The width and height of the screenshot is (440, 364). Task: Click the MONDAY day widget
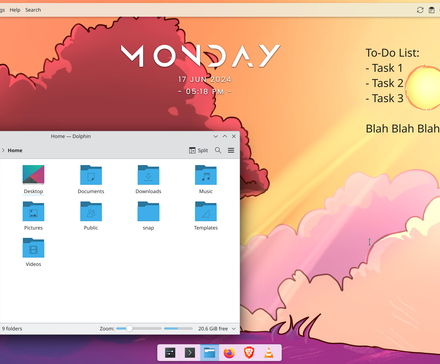[200, 56]
